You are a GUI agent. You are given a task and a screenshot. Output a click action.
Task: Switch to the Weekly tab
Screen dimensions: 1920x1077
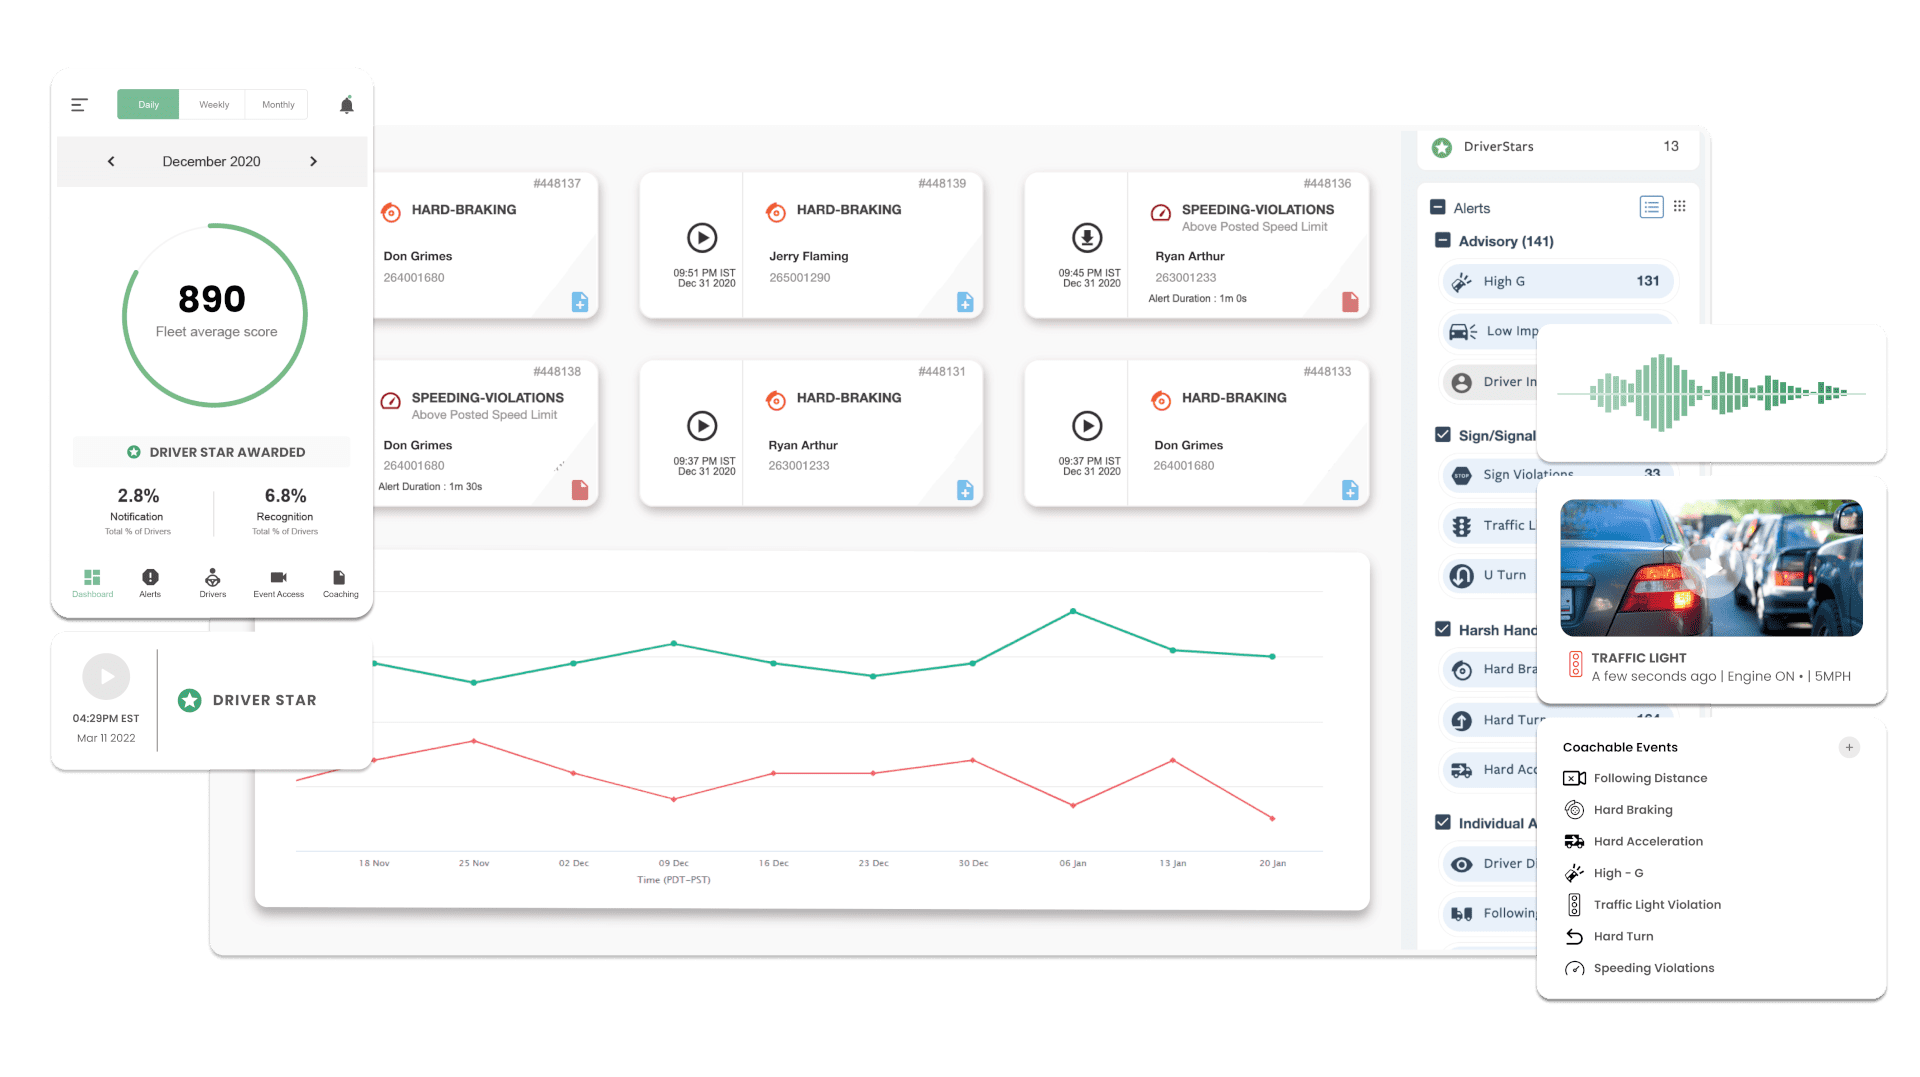pyautogui.click(x=212, y=104)
